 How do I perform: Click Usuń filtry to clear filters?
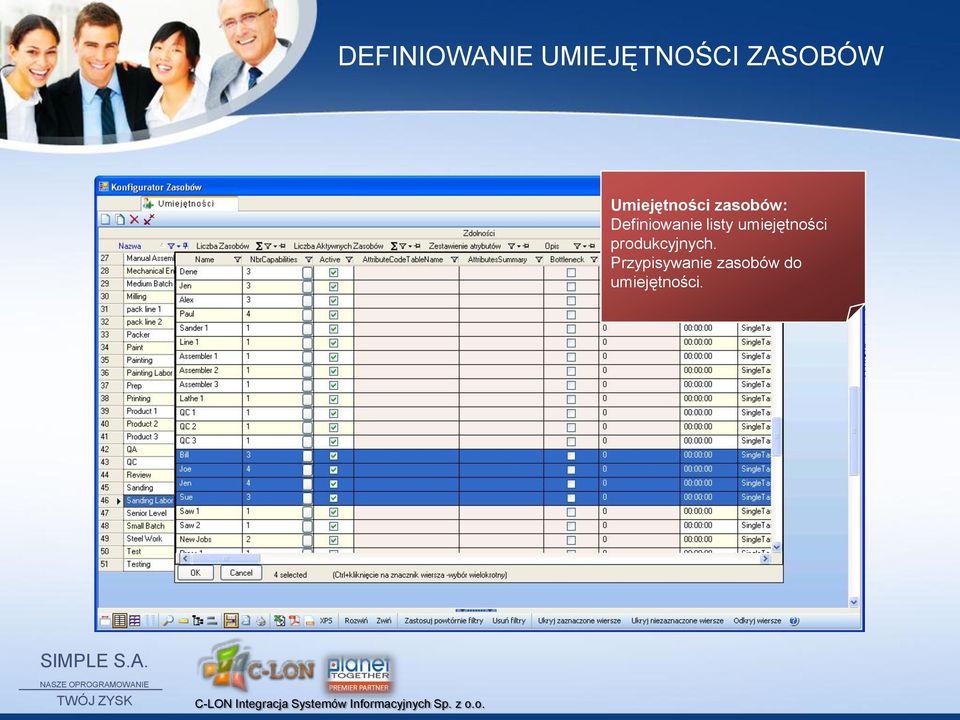pos(509,621)
